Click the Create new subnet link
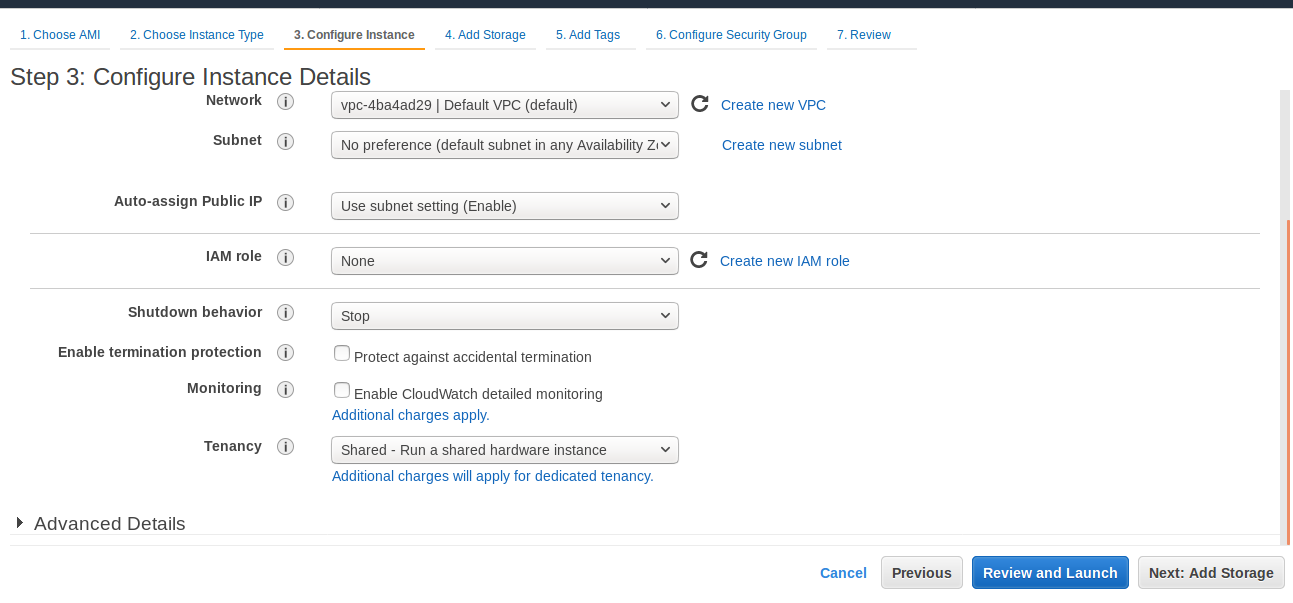 (x=782, y=145)
